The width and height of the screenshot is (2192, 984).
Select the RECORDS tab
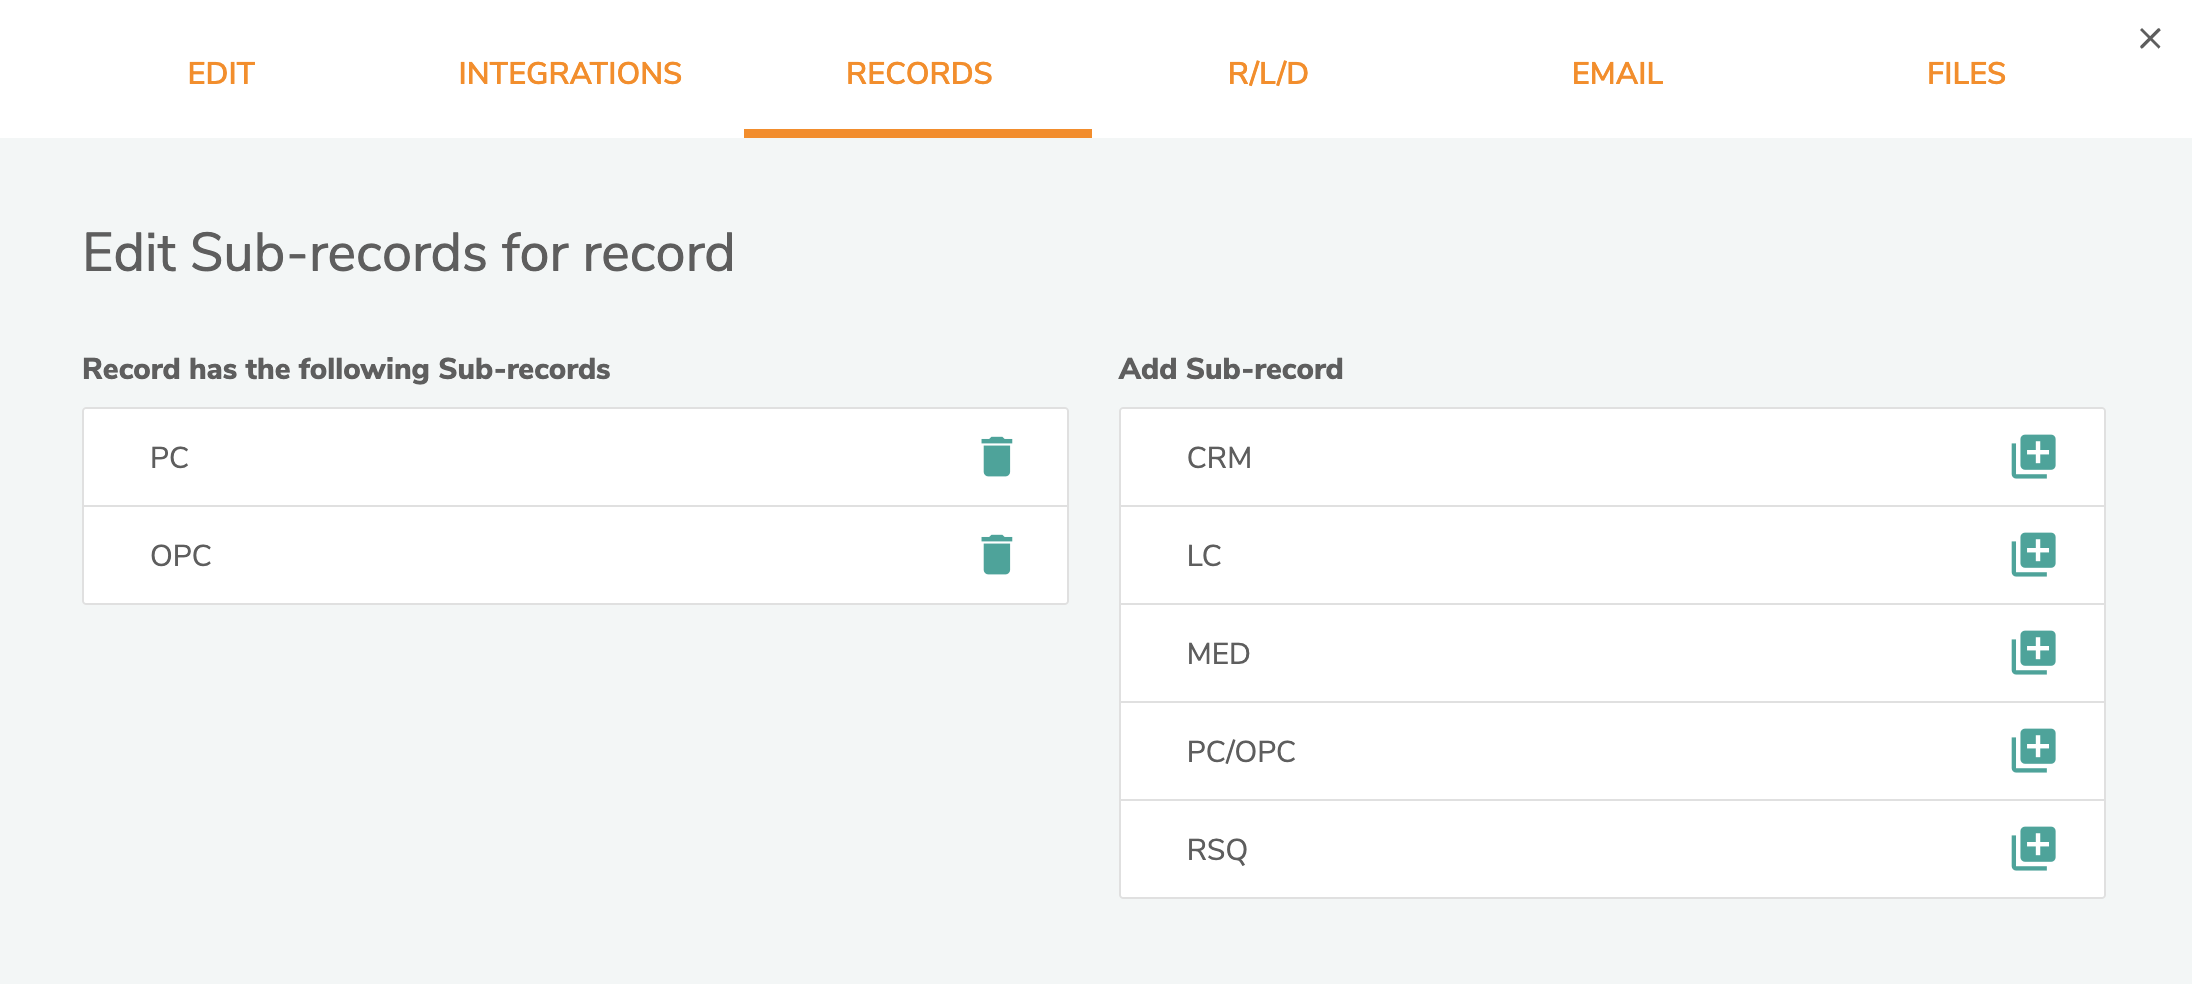[918, 73]
